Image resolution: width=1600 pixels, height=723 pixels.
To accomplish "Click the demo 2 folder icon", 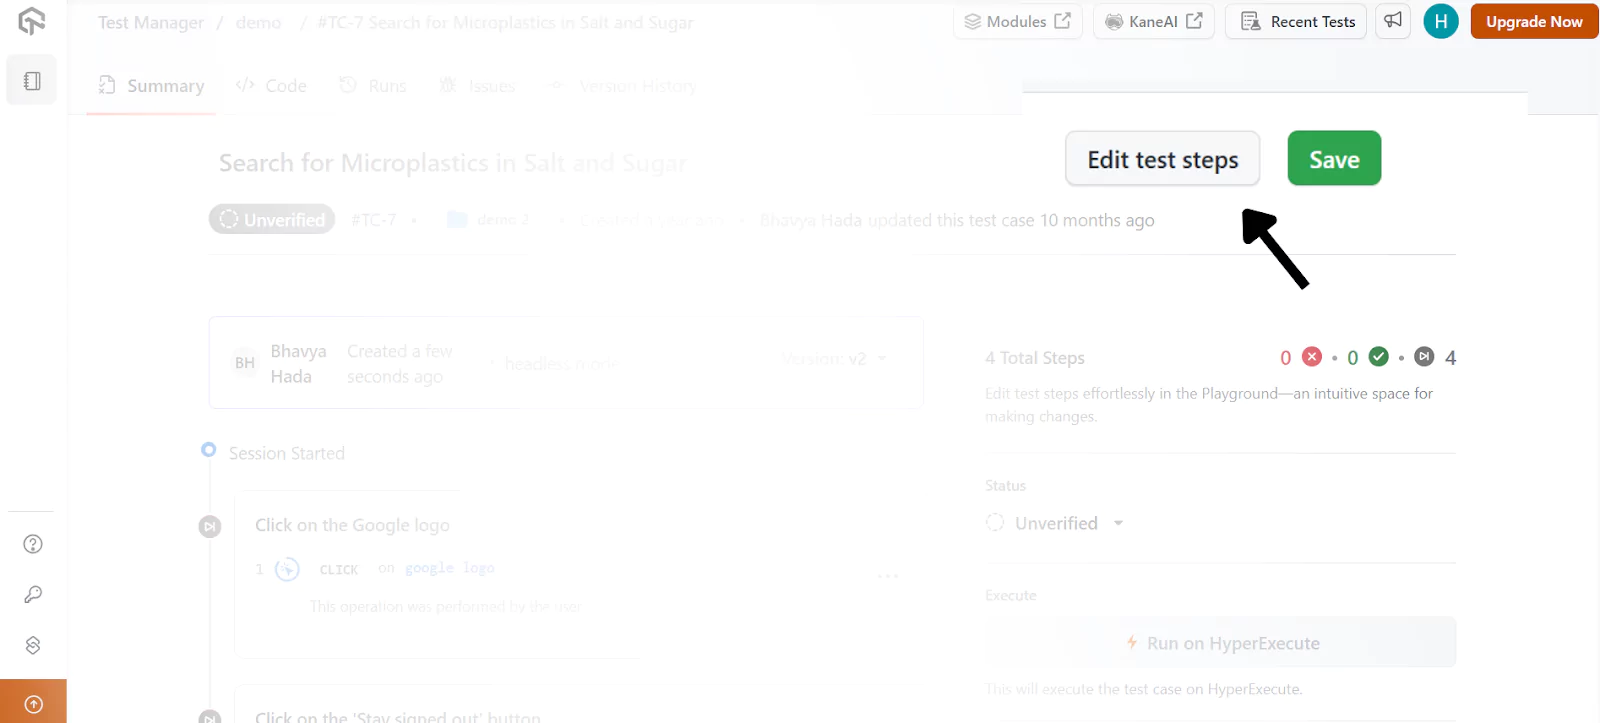I will click(x=457, y=219).
